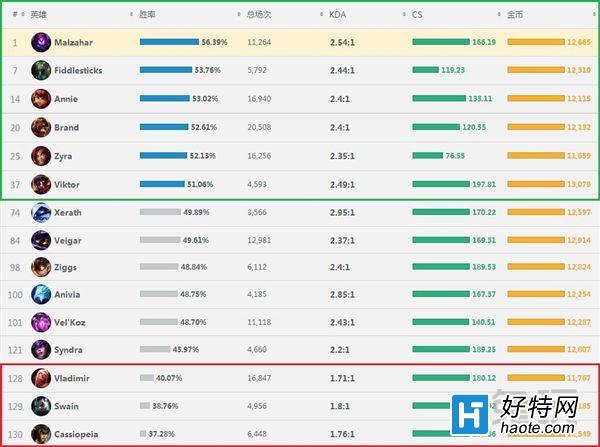
Task: Open the Vladimir name link
Action: click(72, 378)
